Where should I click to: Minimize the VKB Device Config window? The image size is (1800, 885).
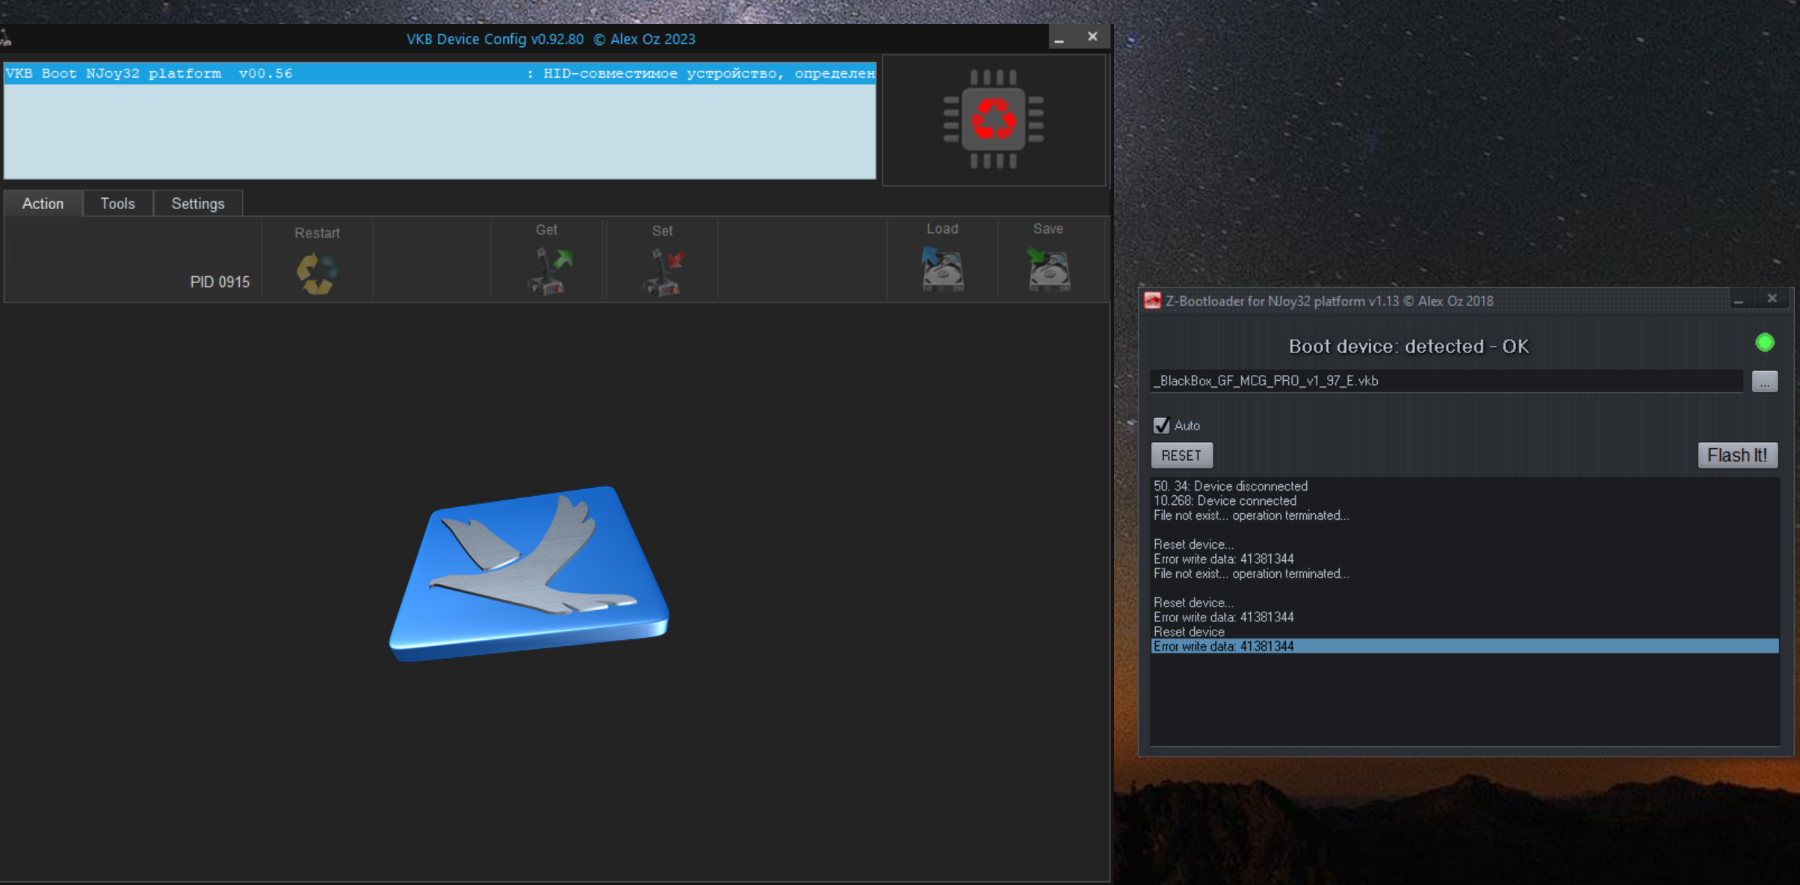click(x=1059, y=37)
